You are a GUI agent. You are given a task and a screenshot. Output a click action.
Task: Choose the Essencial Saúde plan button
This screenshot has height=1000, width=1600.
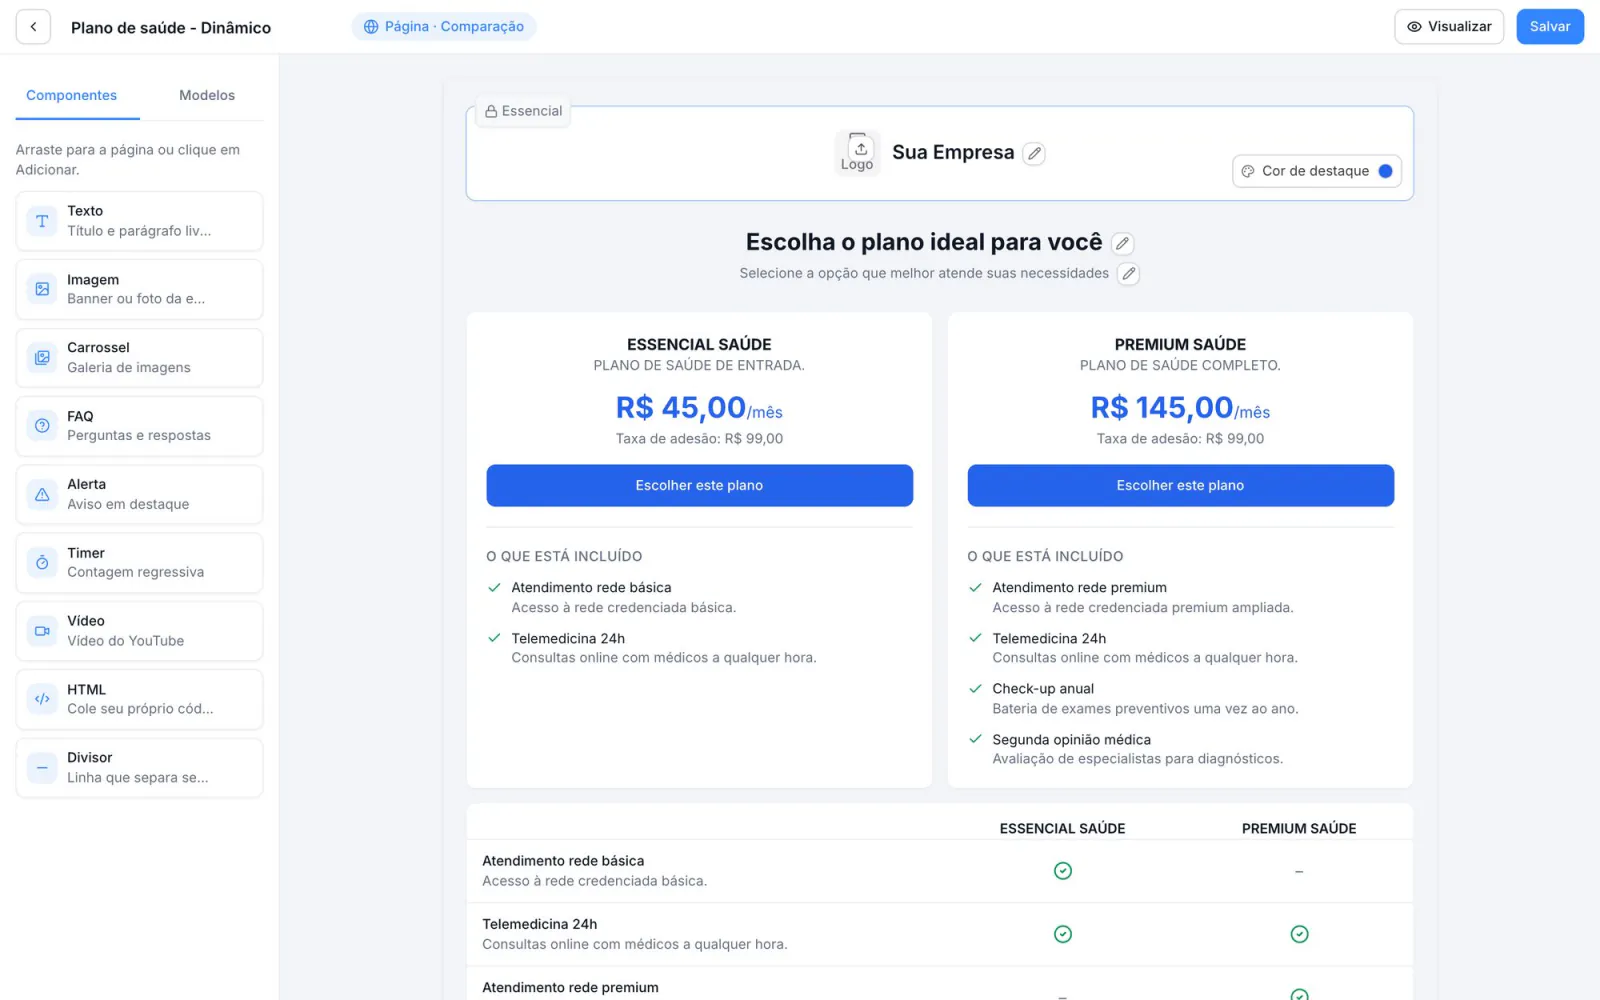(x=699, y=485)
